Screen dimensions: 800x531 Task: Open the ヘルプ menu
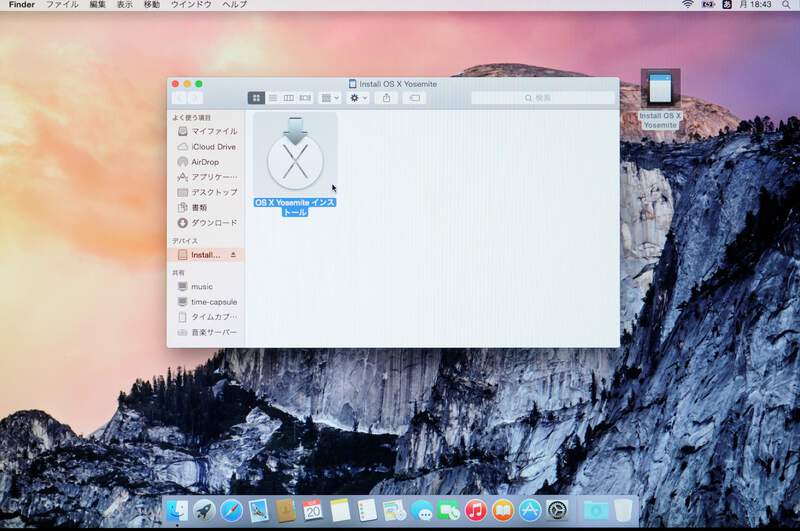tap(235, 5)
